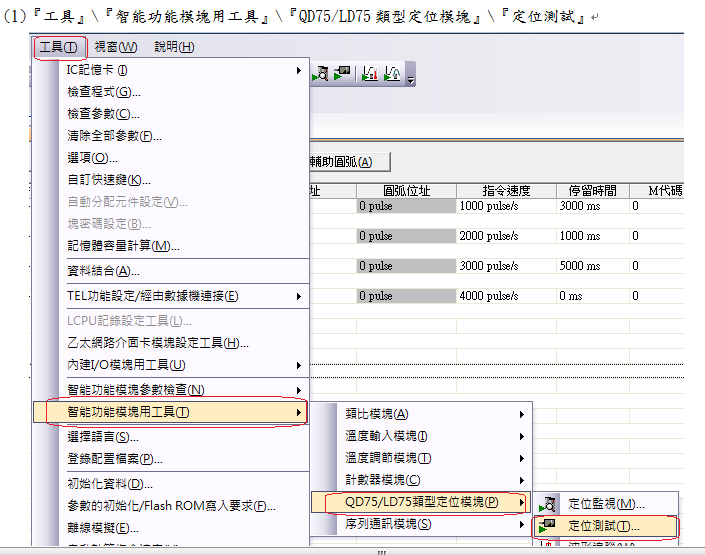This screenshot has height=555, width=705.
Task: Click the 定位測試 icon in submenu
Action: pyautogui.click(x=548, y=526)
